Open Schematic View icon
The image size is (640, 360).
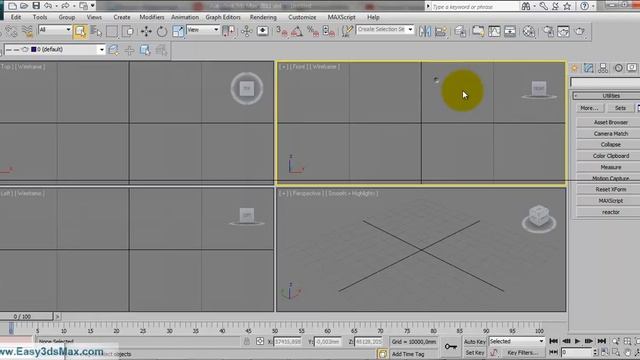click(510, 31)
